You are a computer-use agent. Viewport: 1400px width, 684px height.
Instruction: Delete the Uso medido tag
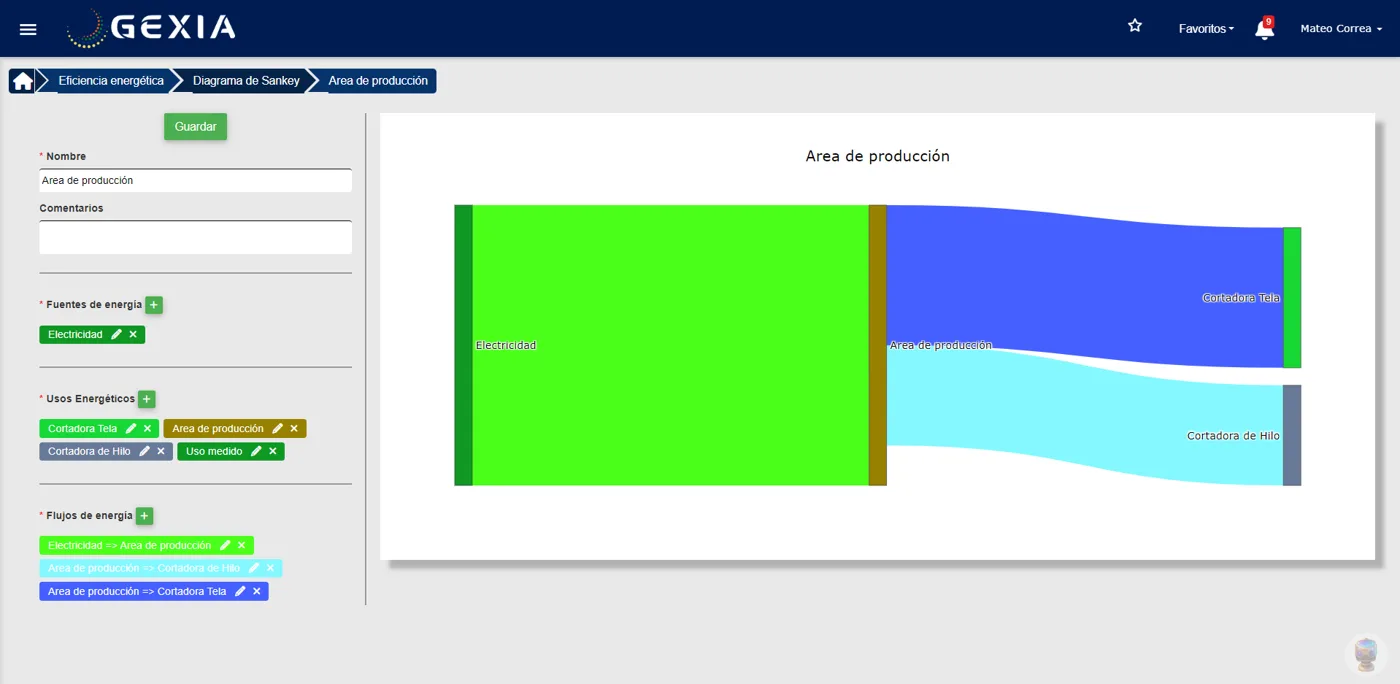coord(273,451)
